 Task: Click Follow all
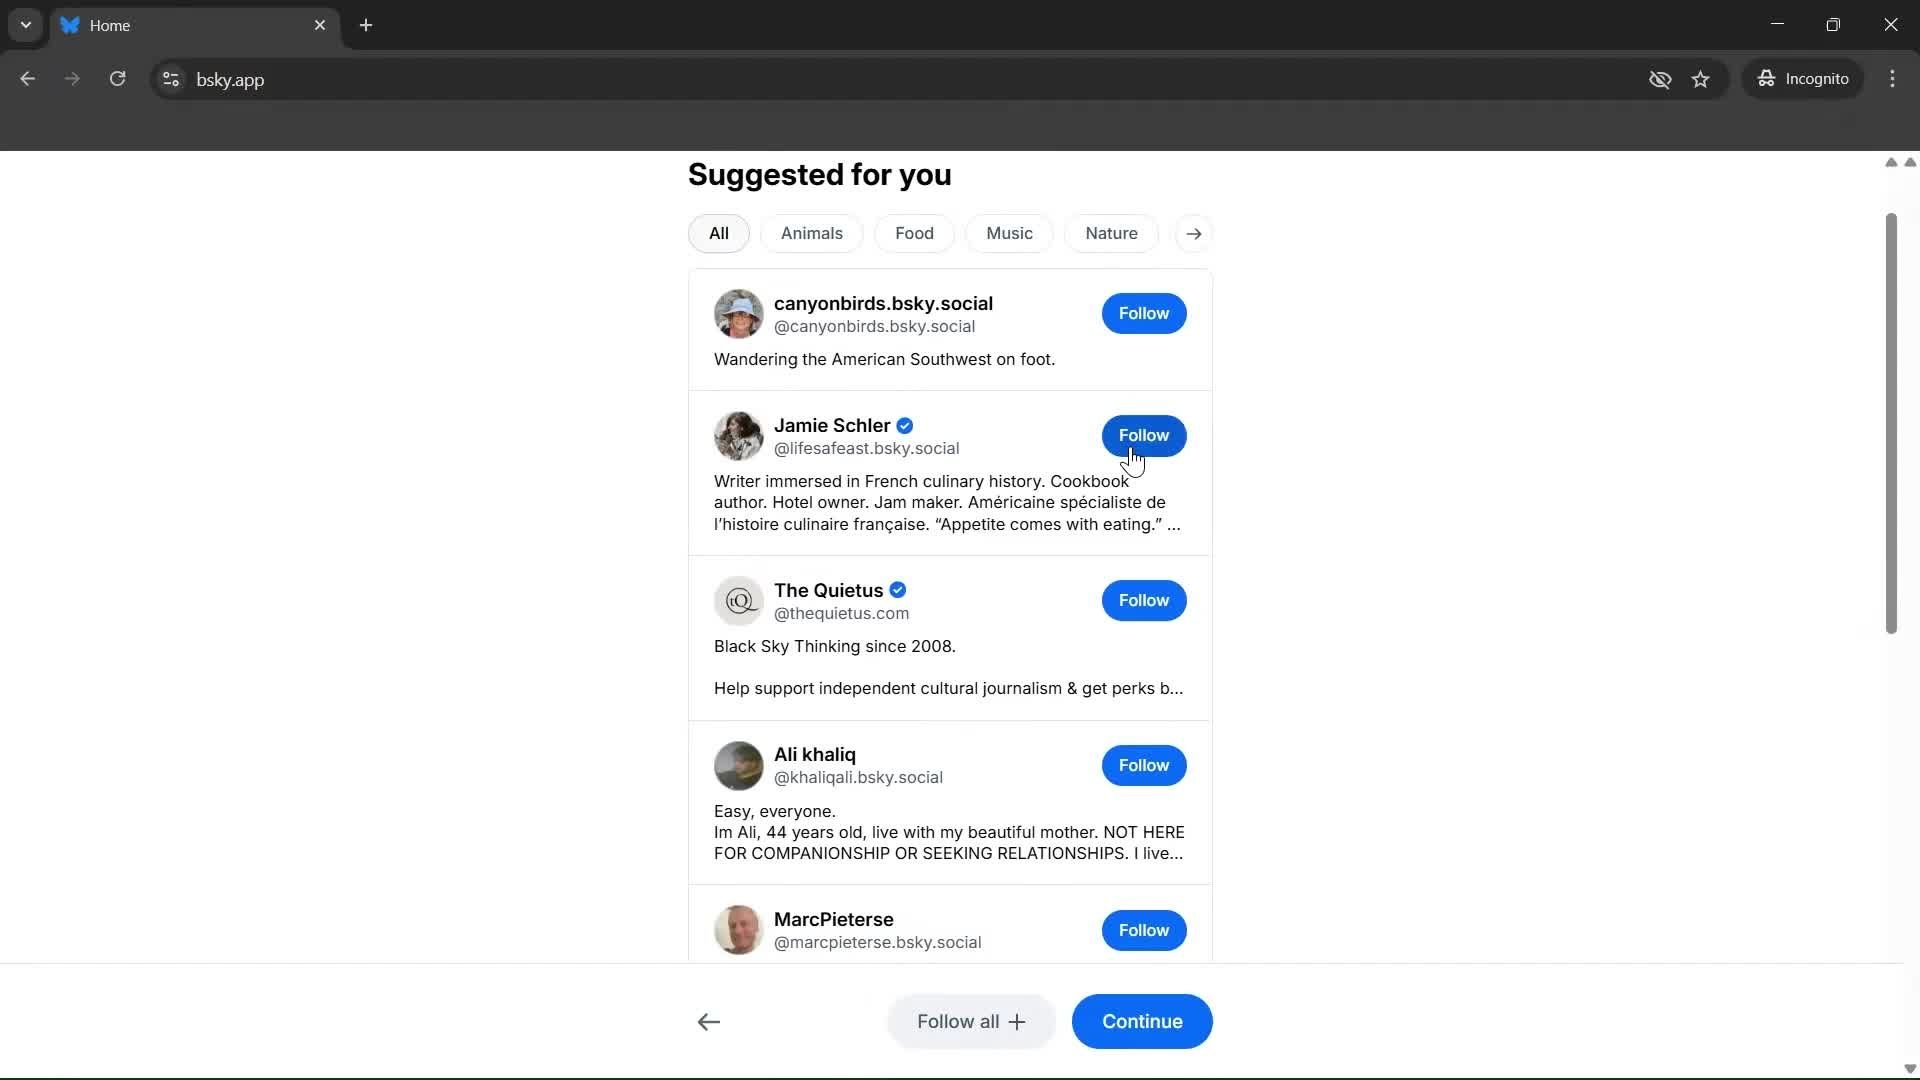pyautogui.click(x=970, y=1021)
